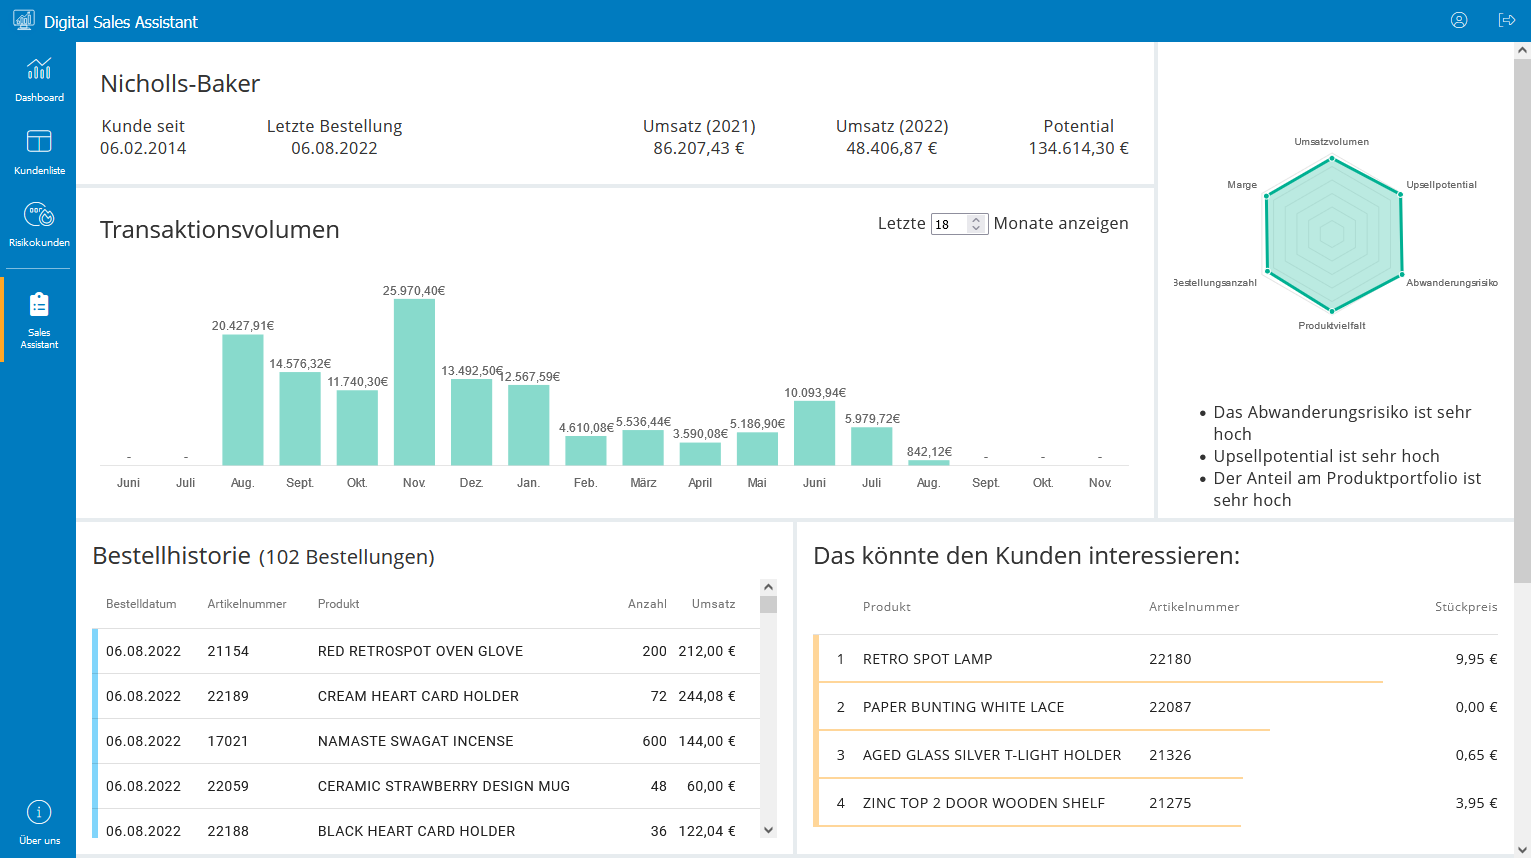The height and width of the screenshot is (858, 1531).
Task: Click the Digital Sales Assistant logo icon
Action: click(23, 21)
